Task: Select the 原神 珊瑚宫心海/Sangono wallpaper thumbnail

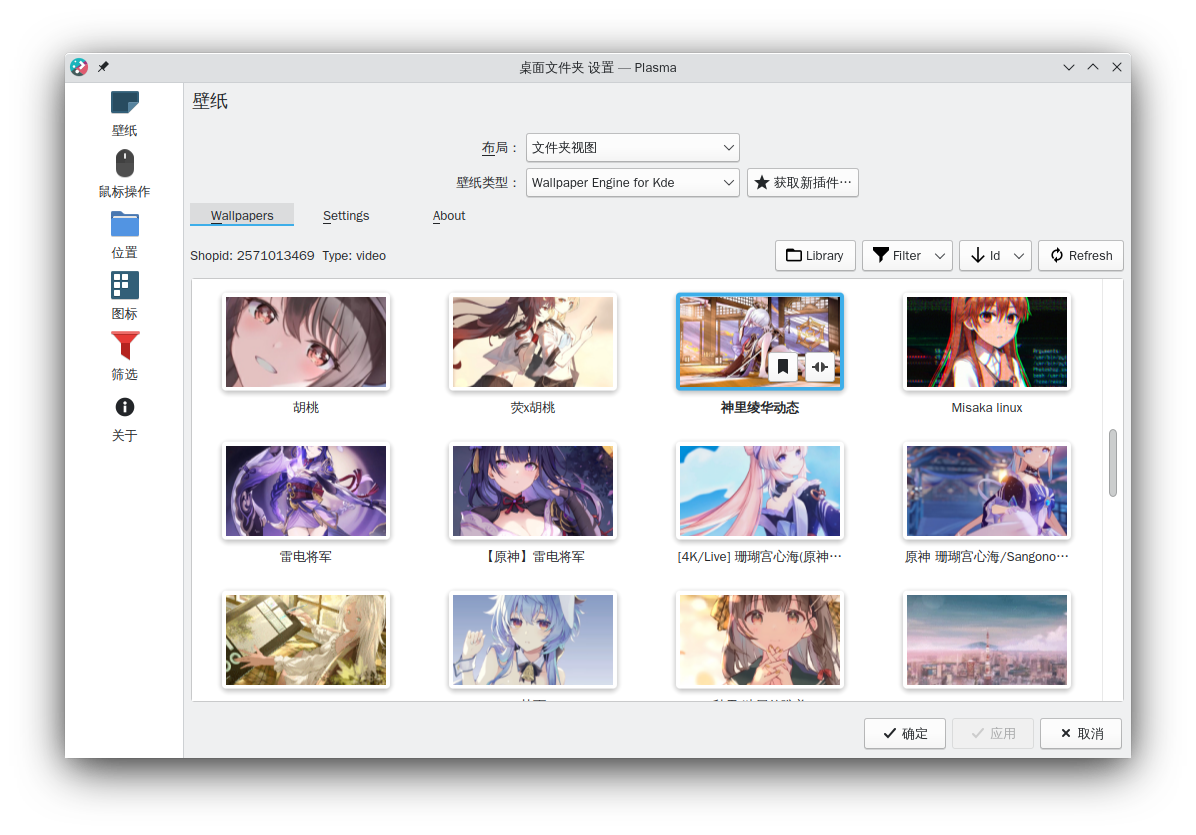Action: click(986, 490)
